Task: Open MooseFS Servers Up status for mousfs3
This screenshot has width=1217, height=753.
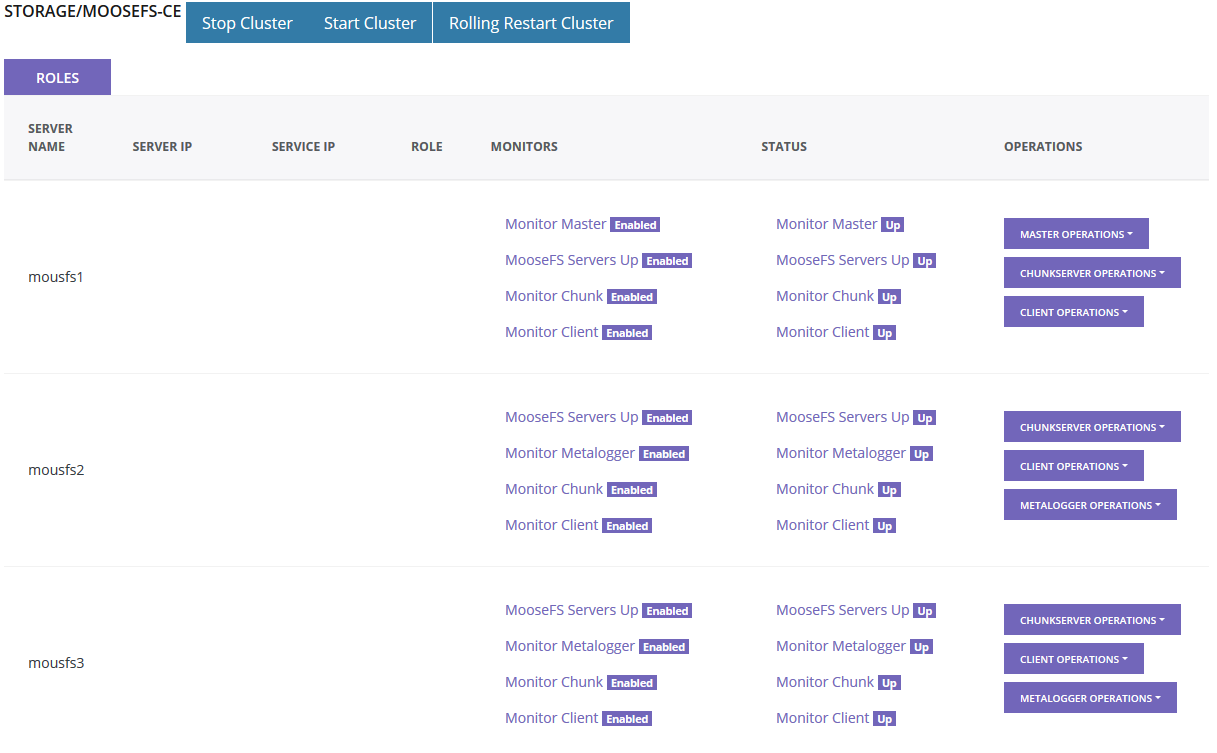Action: click(843, 610)
